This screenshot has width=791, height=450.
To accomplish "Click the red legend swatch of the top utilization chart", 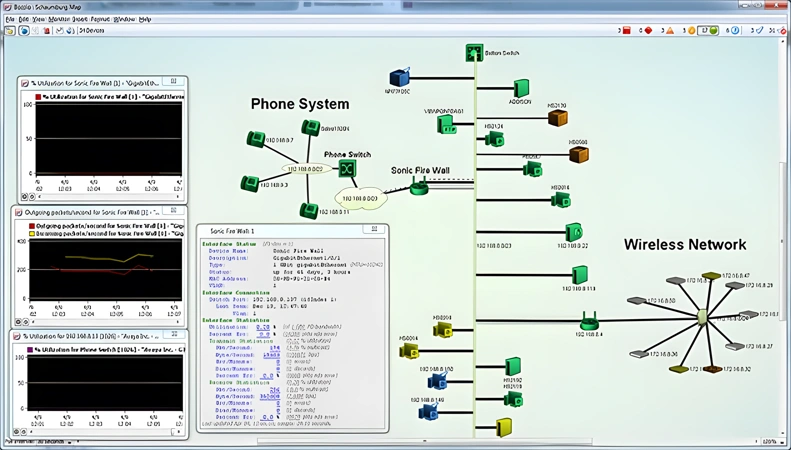I will (x=38, y=96).
